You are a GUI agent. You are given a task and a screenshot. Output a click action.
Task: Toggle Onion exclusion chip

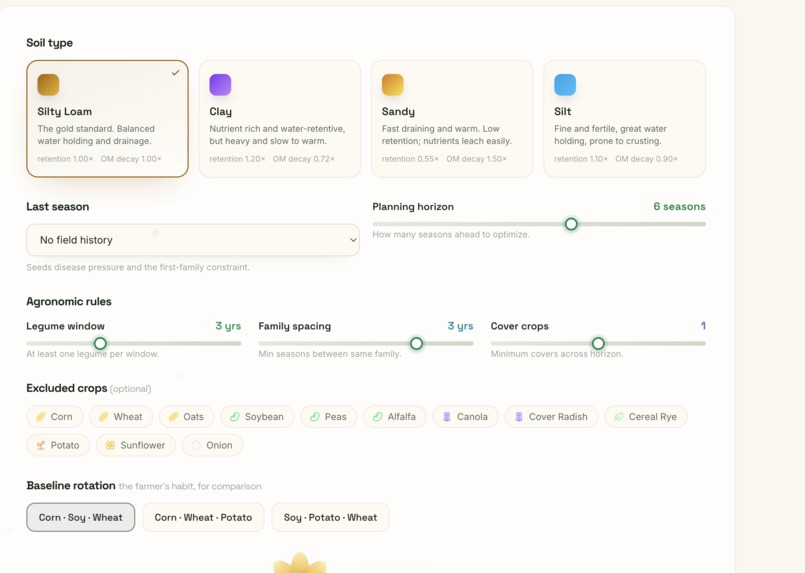coord(213,445)
